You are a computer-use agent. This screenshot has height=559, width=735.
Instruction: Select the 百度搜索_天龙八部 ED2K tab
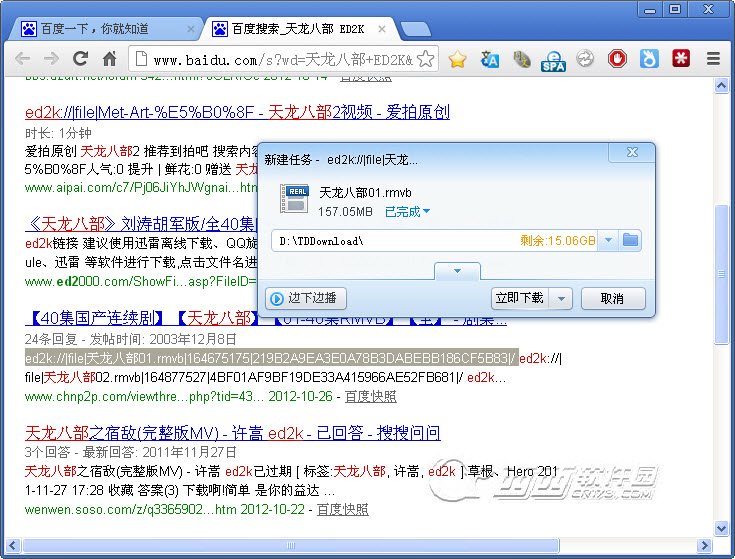click(298, 29)
